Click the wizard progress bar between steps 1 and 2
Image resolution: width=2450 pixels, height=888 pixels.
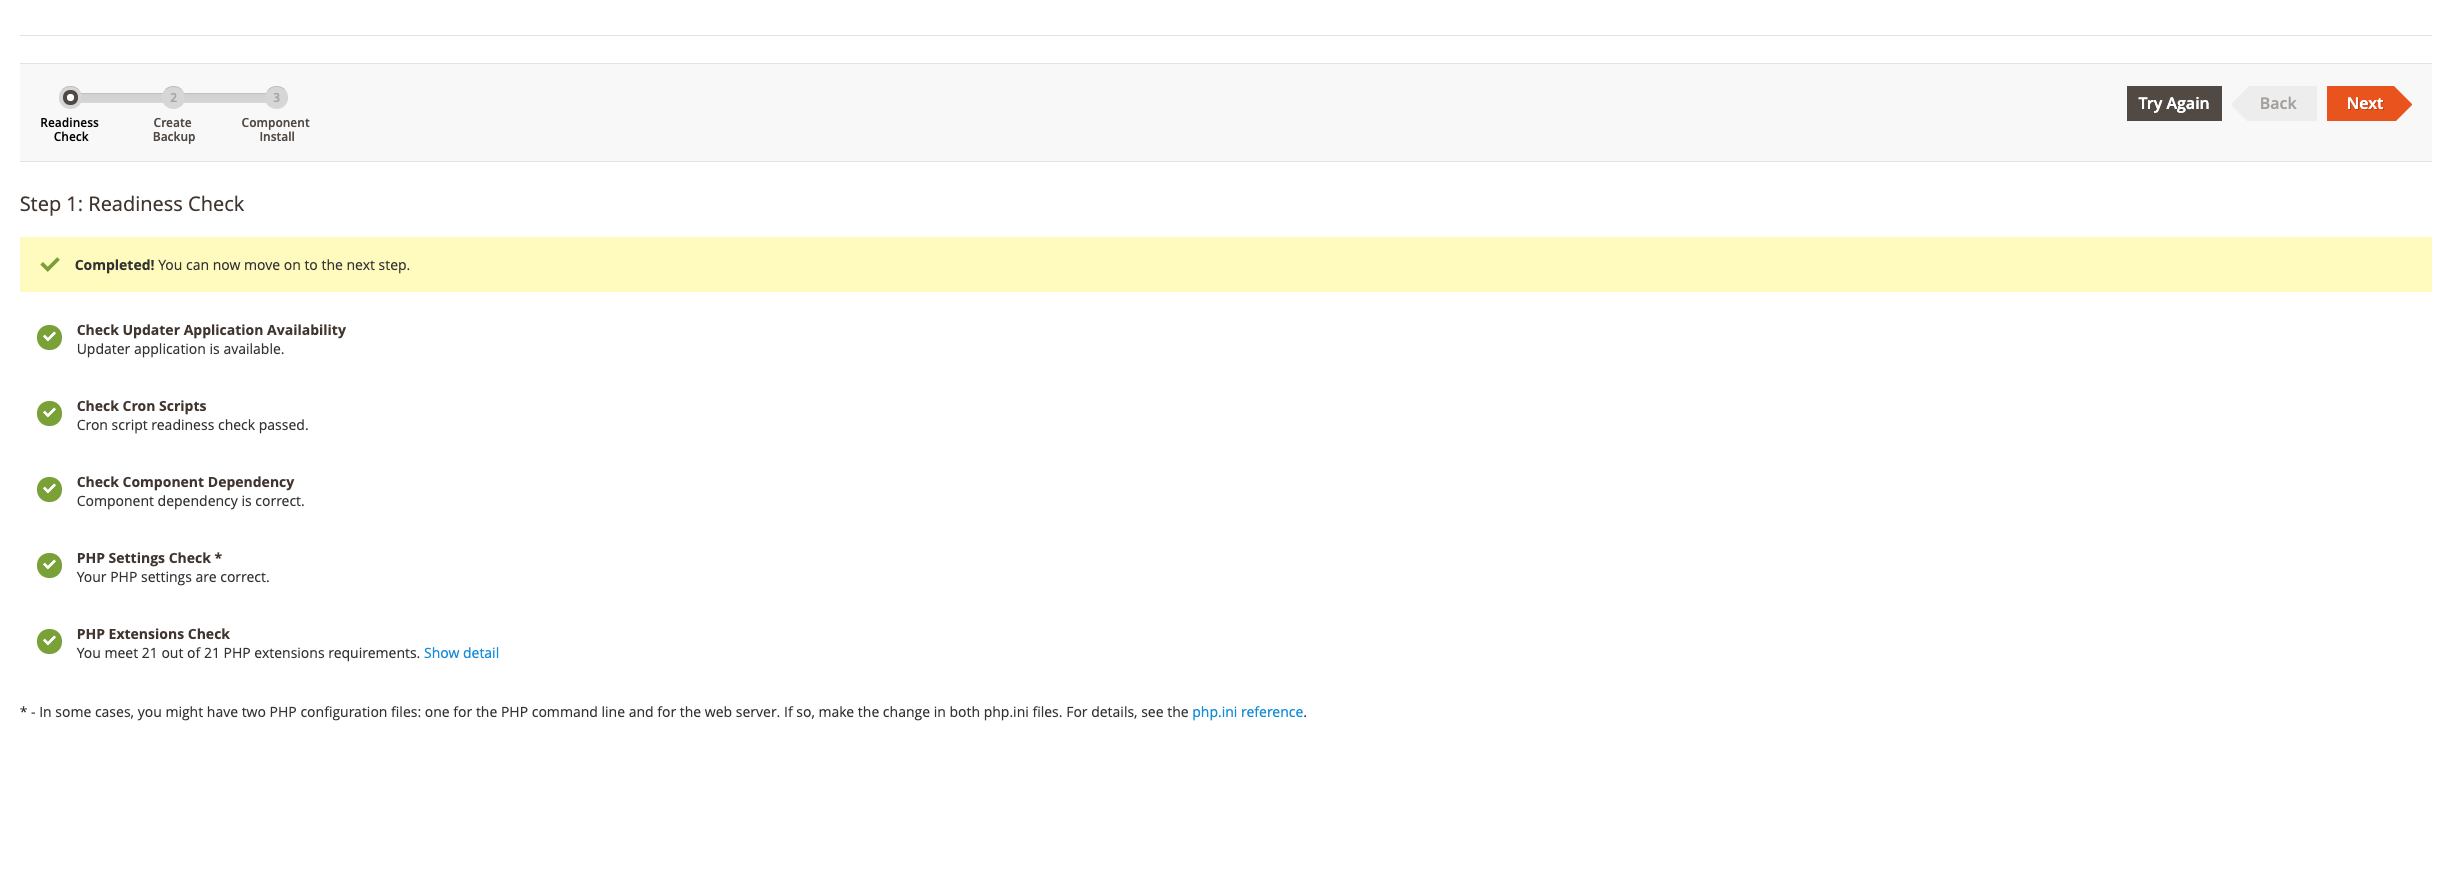(121, 97)
